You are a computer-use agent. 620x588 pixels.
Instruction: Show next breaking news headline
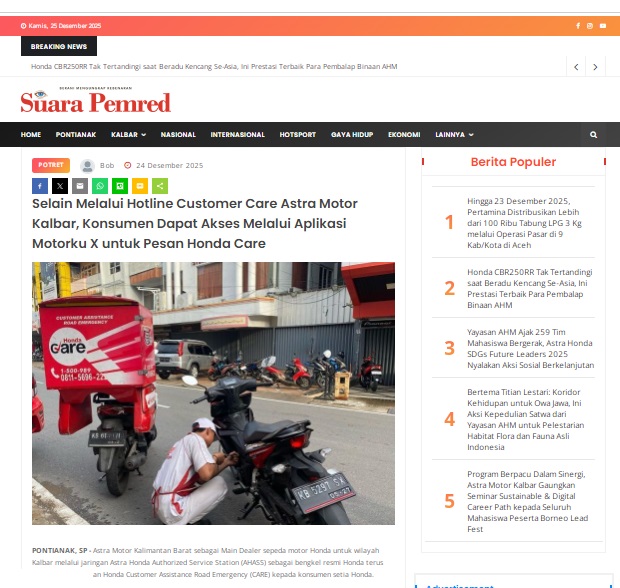click(595, 67)
